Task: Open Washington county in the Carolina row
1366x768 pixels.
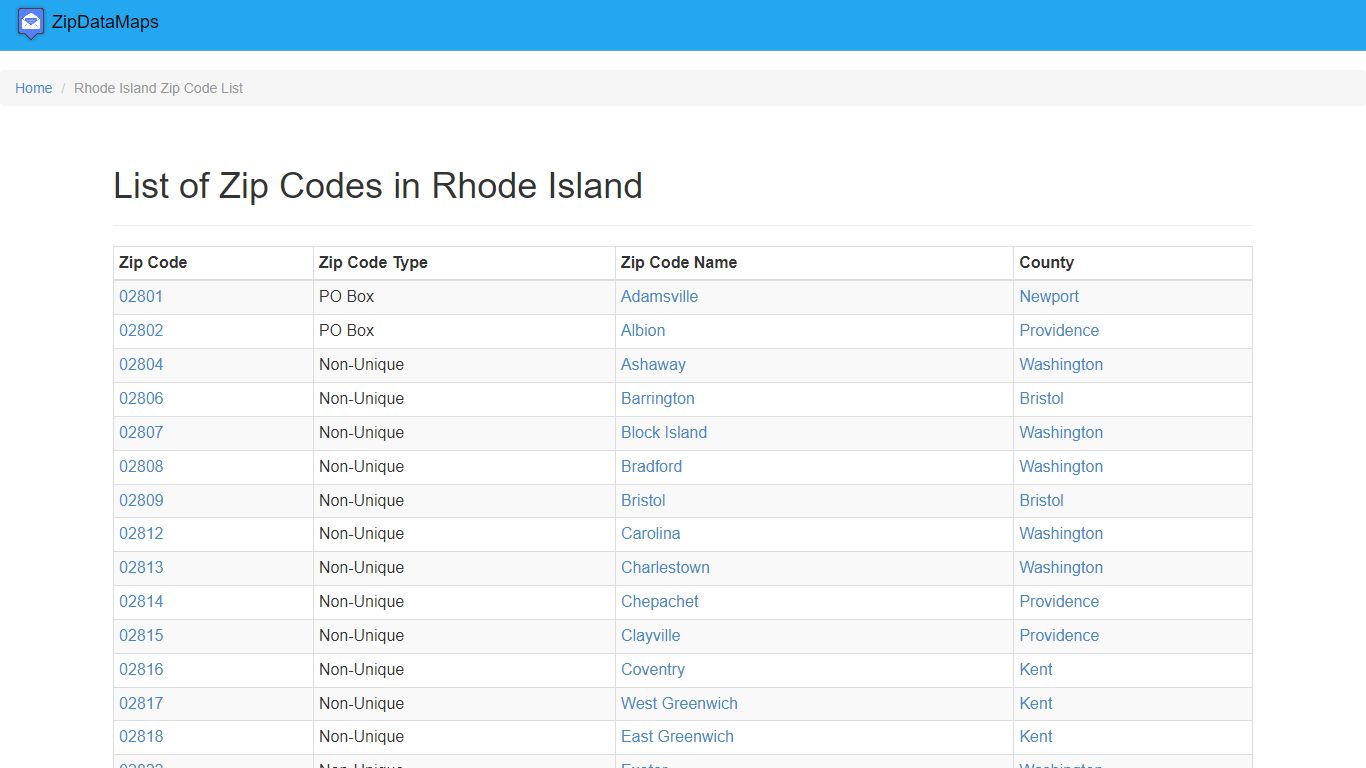Action: (1061, 534)
